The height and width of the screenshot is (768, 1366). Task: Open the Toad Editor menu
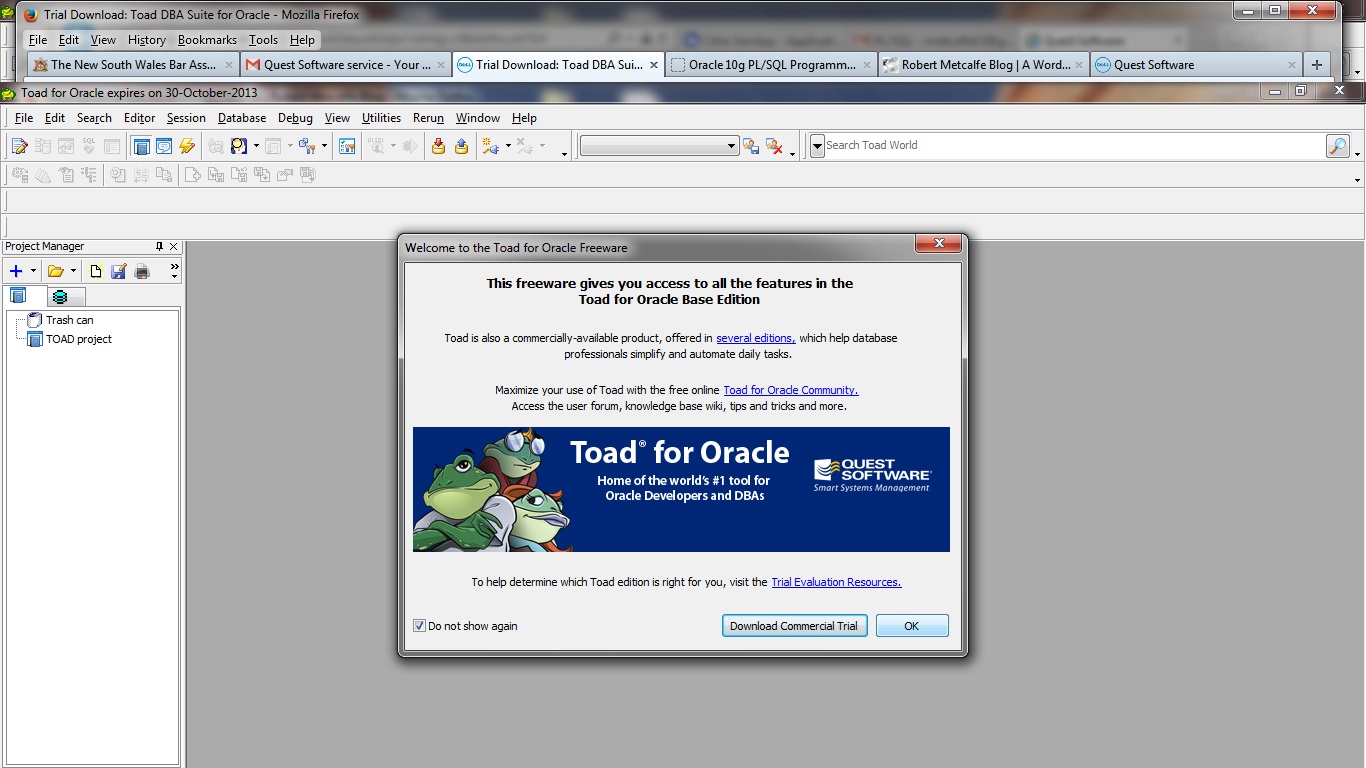(139, 118)
